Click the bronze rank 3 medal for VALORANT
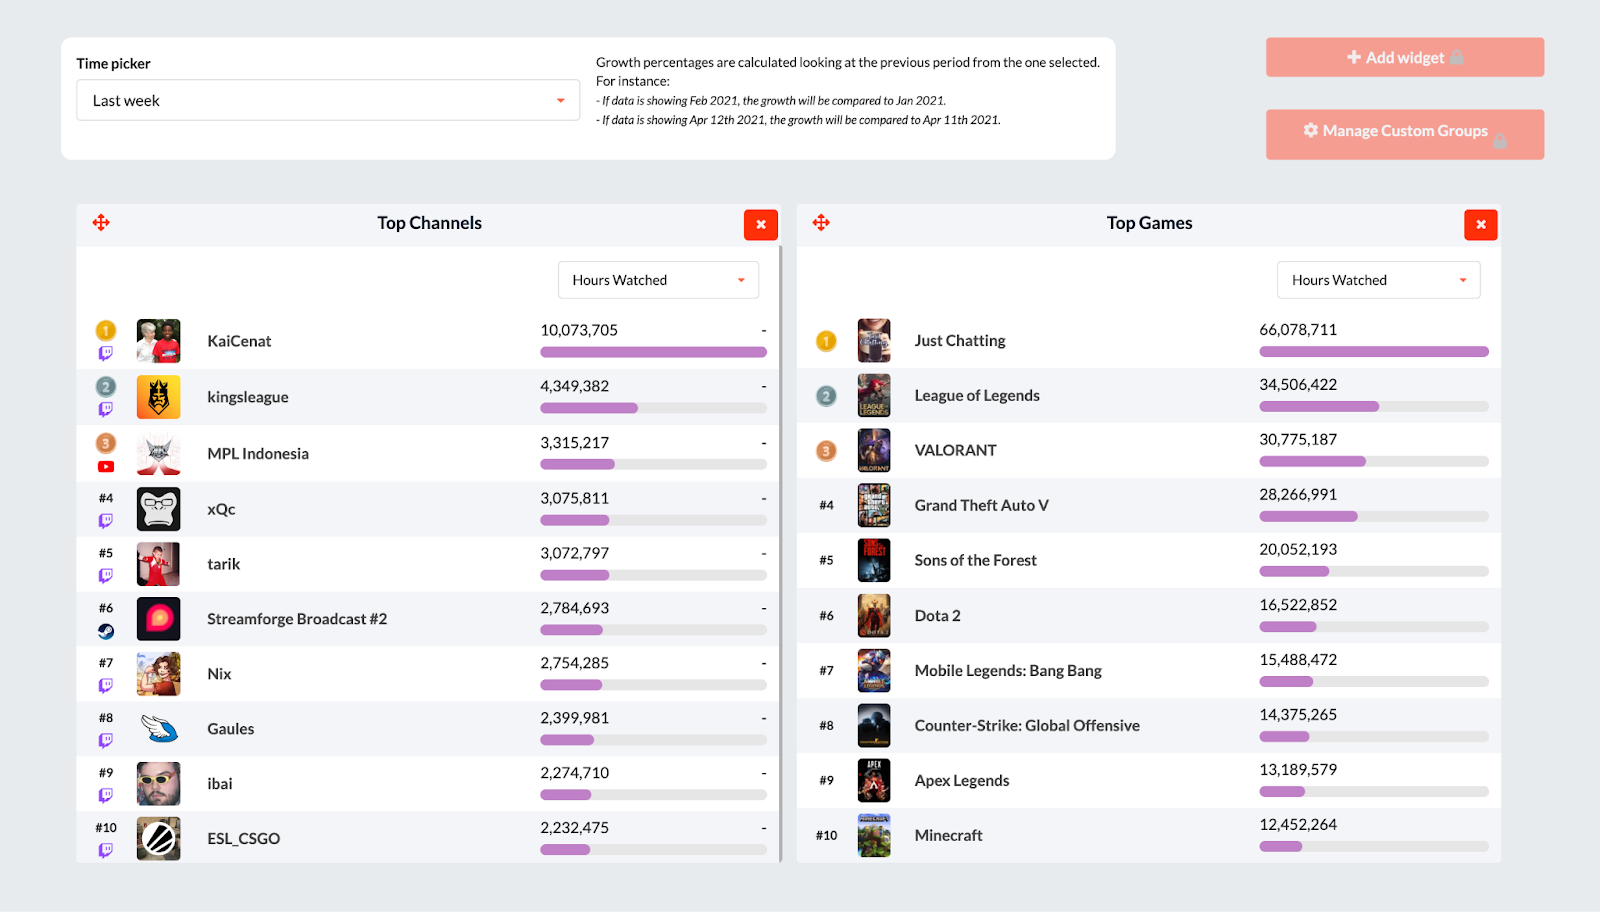 [826, 451]
